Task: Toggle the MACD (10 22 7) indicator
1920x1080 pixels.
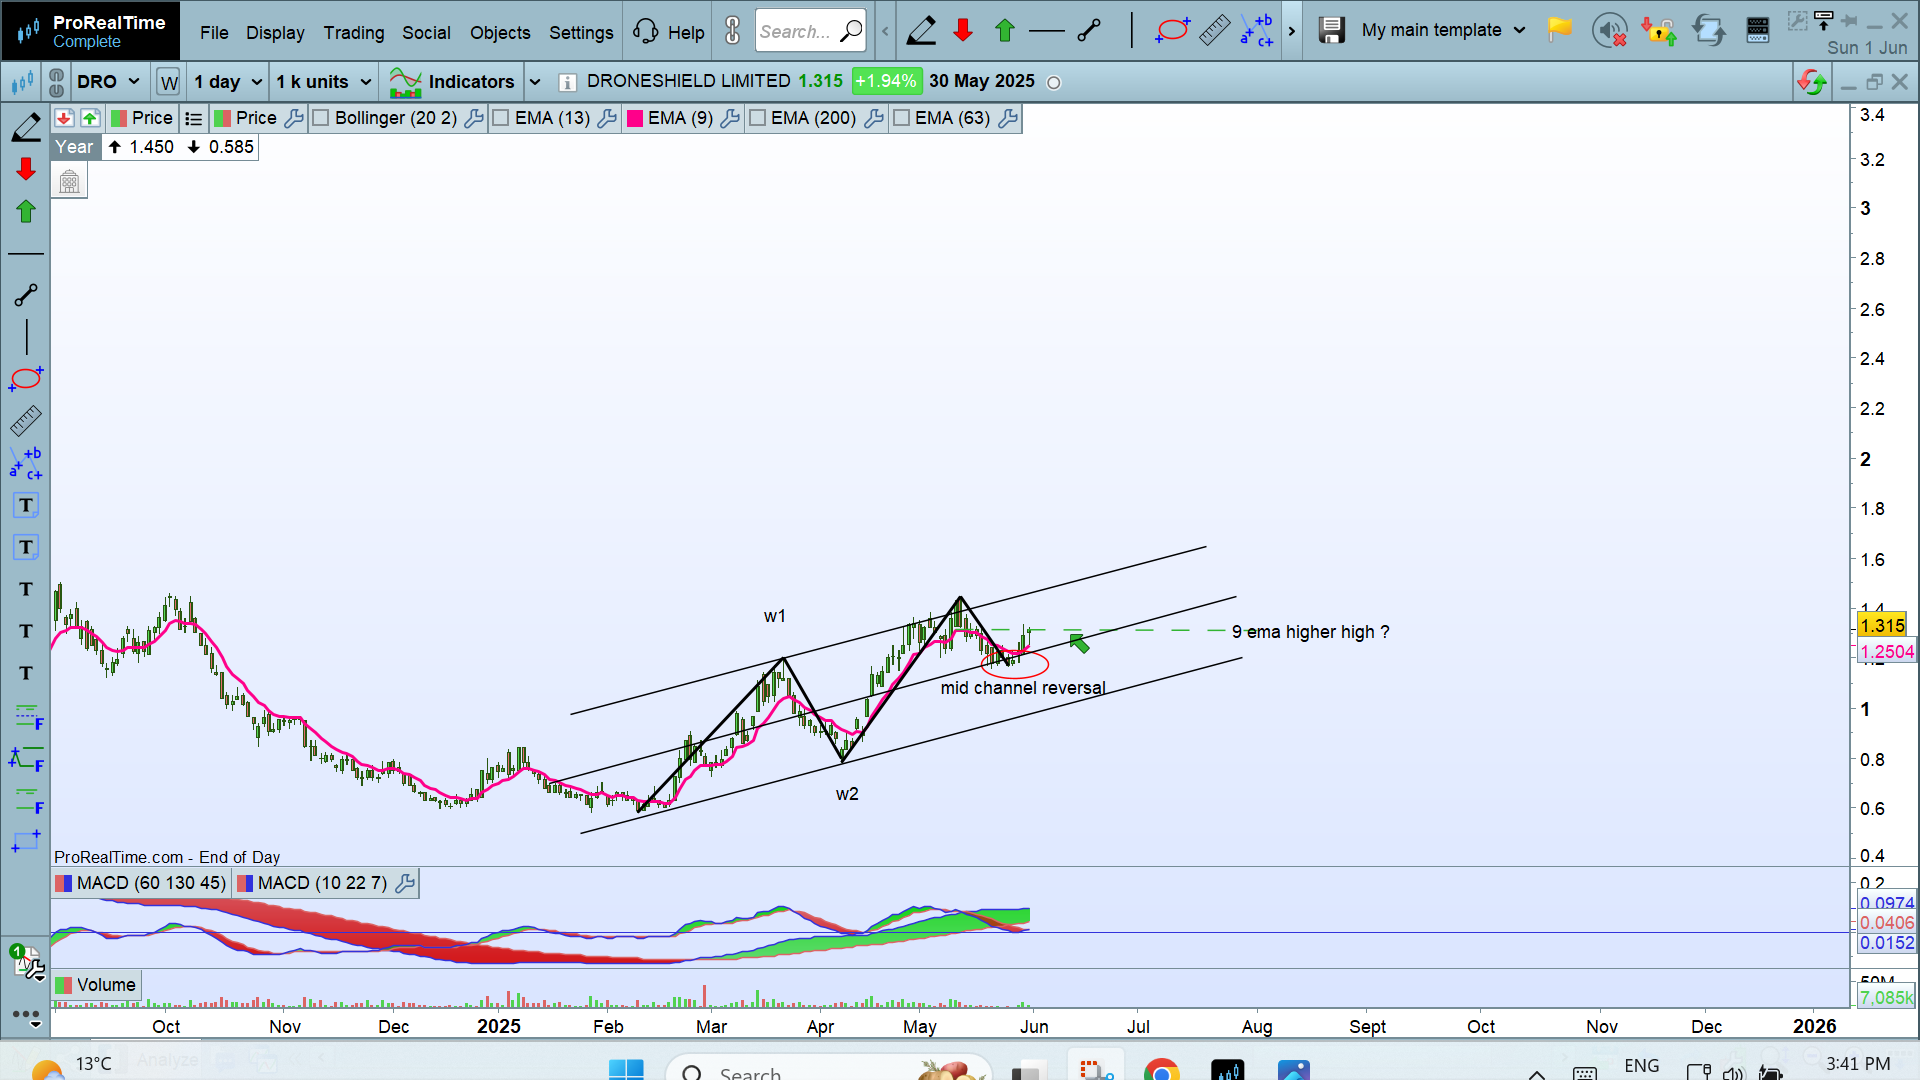Action: [x=312, y=883]
